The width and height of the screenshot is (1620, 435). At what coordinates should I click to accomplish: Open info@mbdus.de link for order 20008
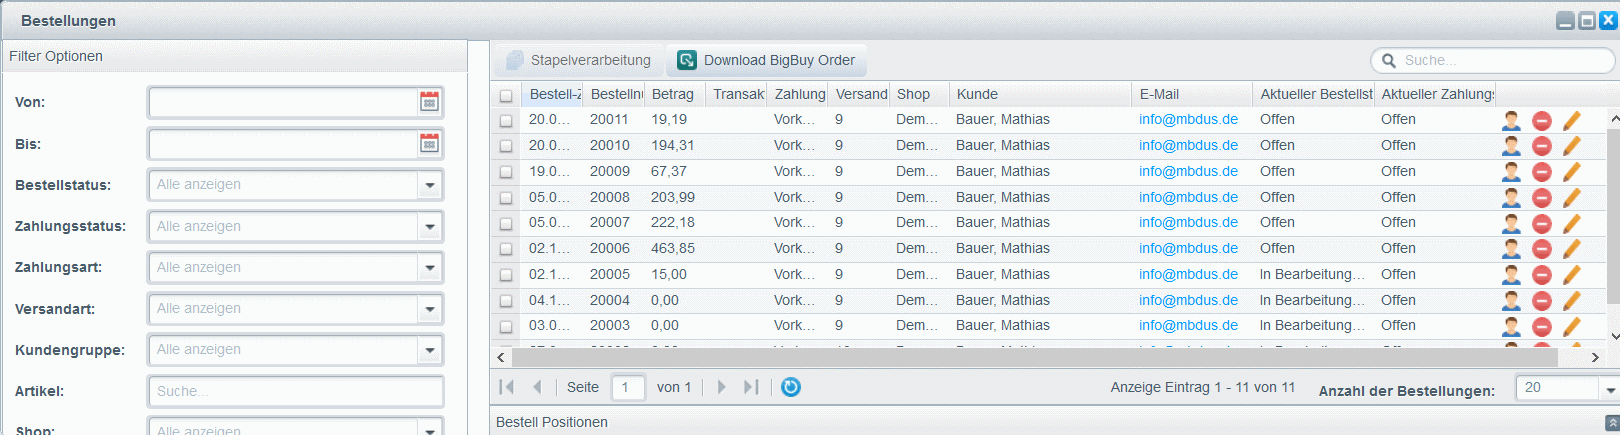(1188, 197)
